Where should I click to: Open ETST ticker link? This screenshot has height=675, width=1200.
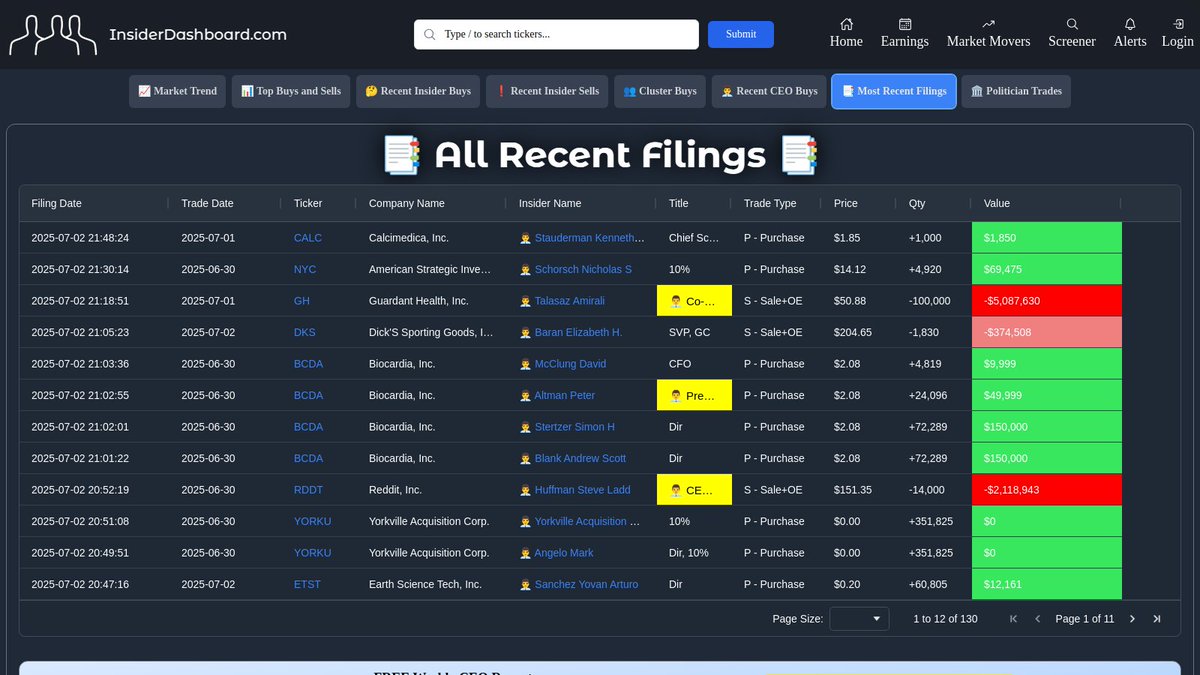[x=308, y=584]
